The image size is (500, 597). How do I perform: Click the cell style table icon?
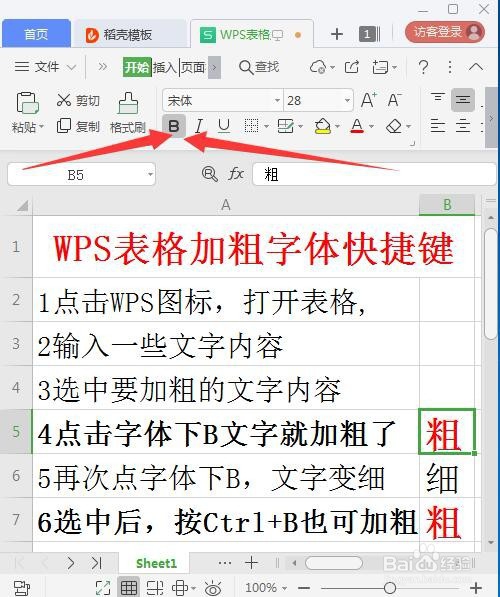point(286,126)
